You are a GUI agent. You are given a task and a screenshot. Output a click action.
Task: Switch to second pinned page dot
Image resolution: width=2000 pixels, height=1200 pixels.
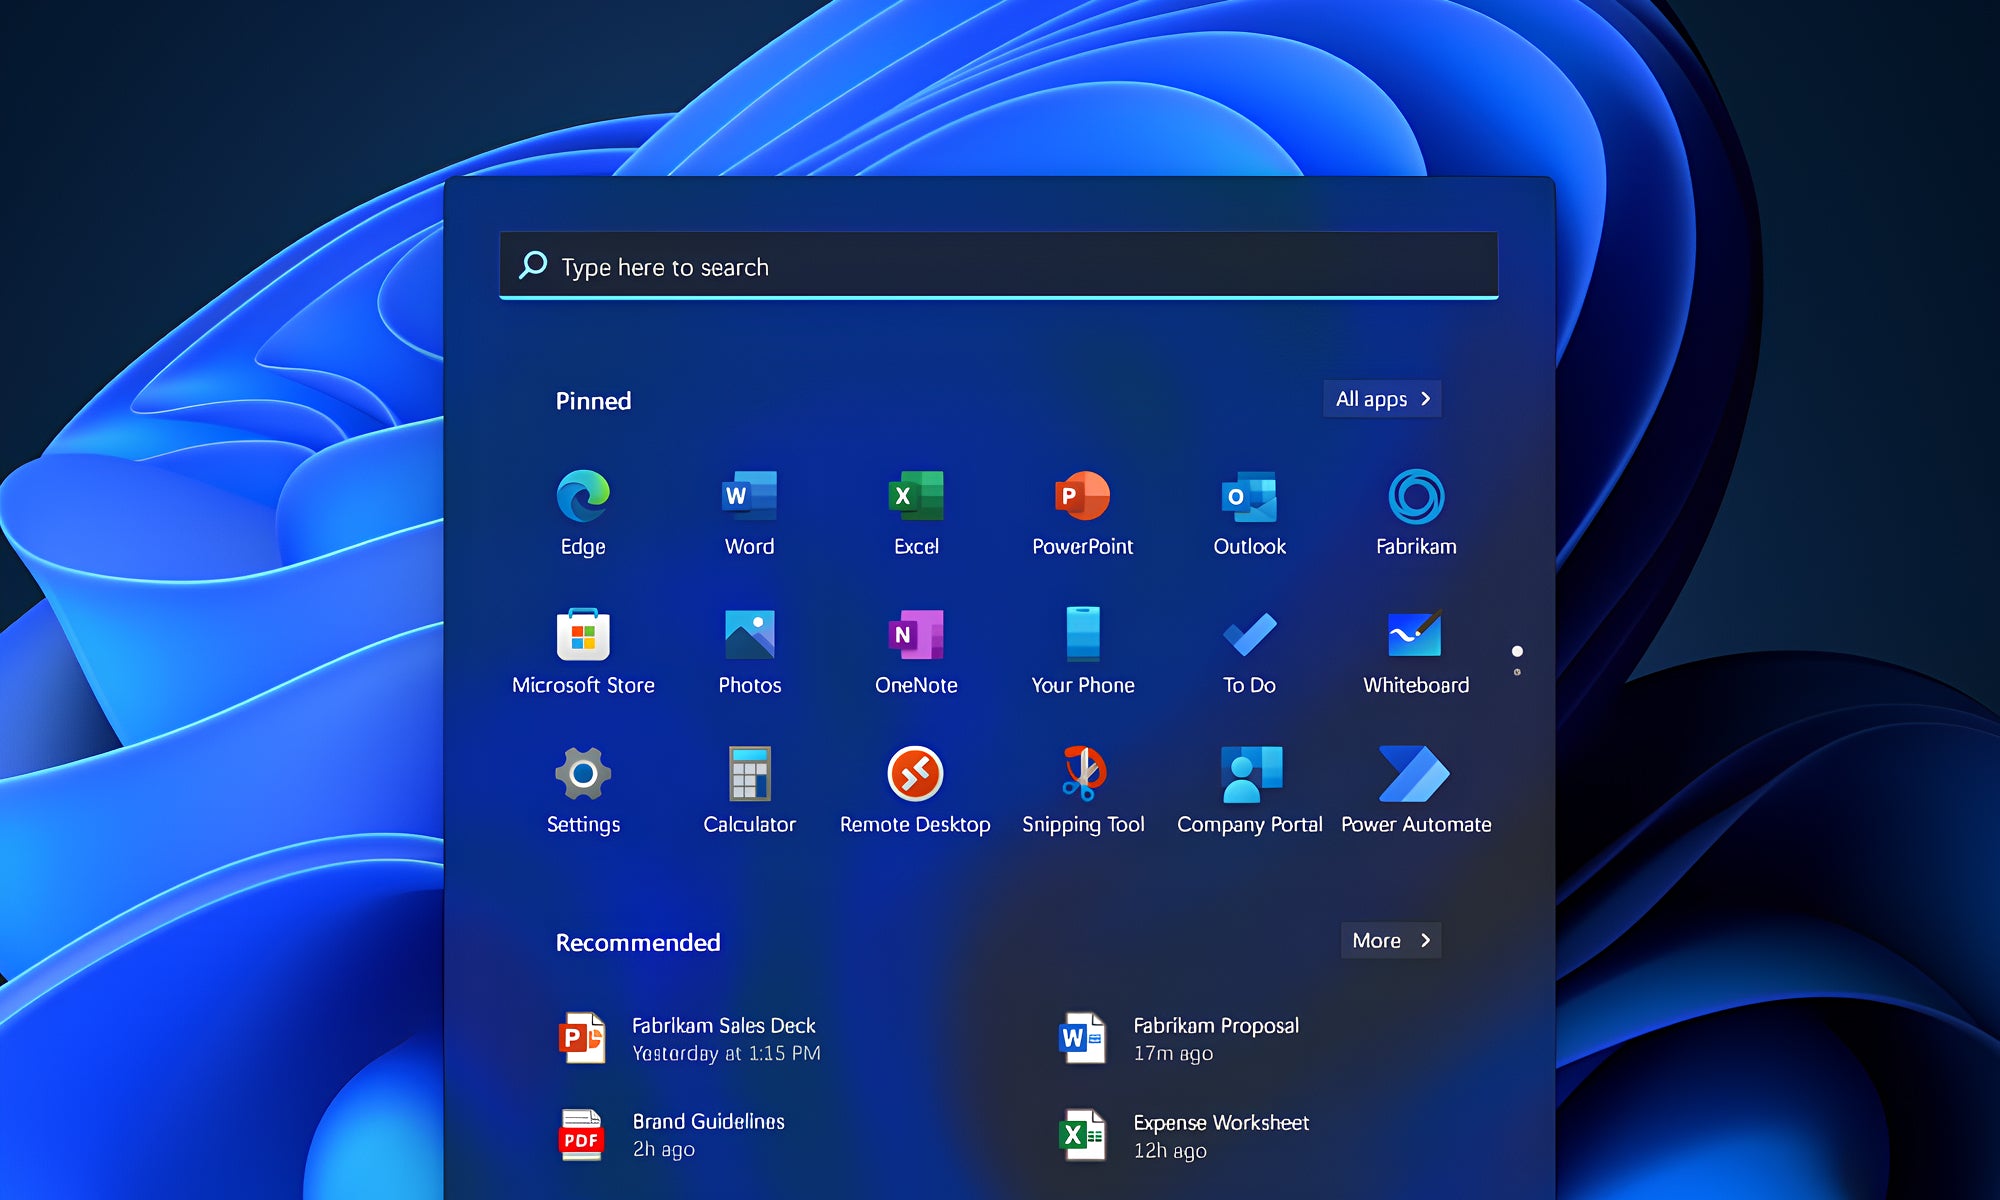pos(1517,672)
